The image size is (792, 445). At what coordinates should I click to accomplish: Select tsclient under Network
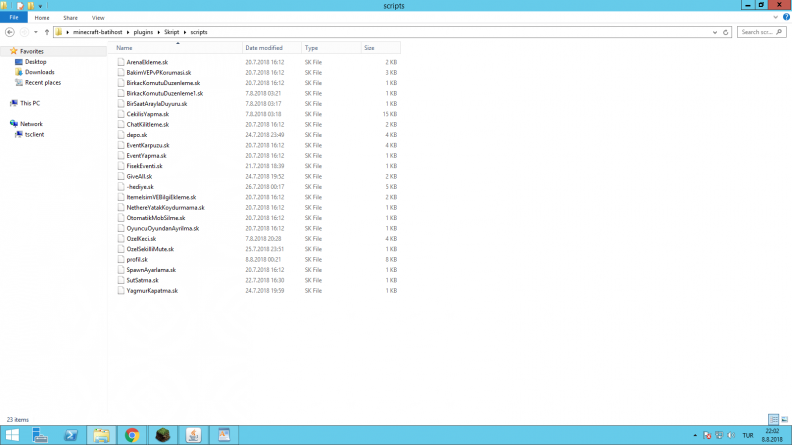(x=34, y=134)
